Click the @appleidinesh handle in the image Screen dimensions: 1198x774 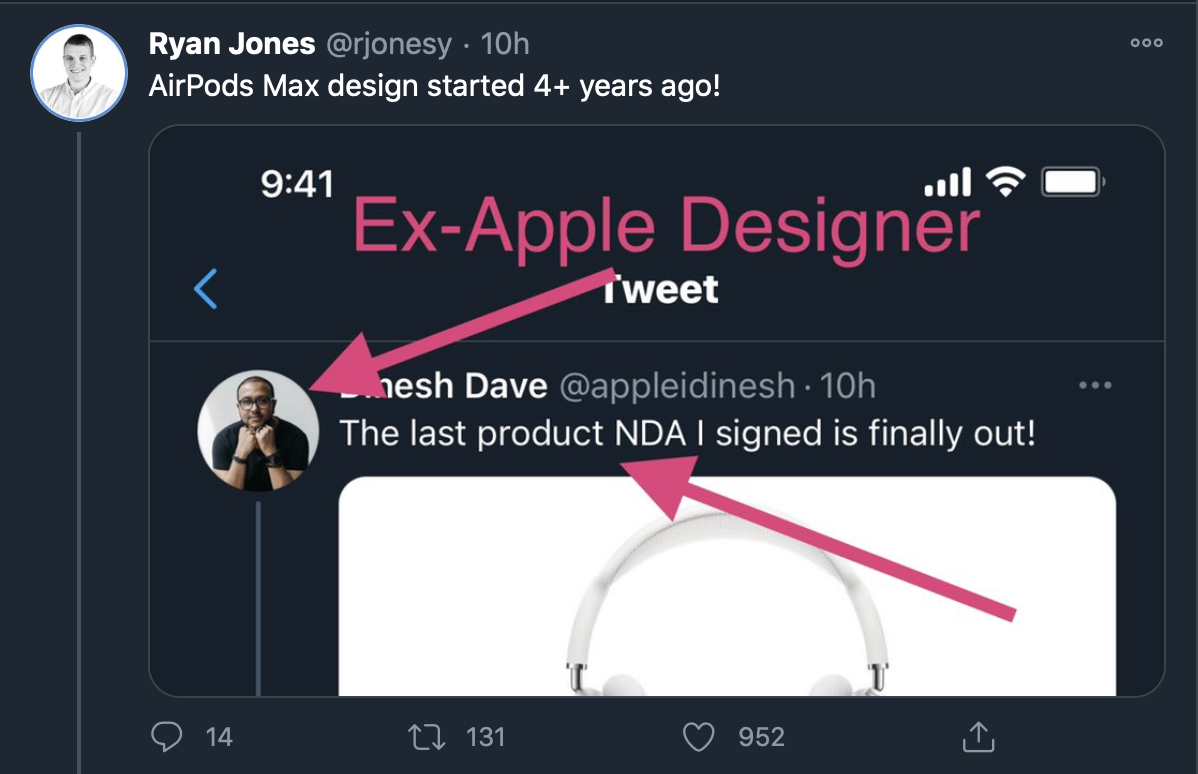pyautogui.click(x=677, y=385)
